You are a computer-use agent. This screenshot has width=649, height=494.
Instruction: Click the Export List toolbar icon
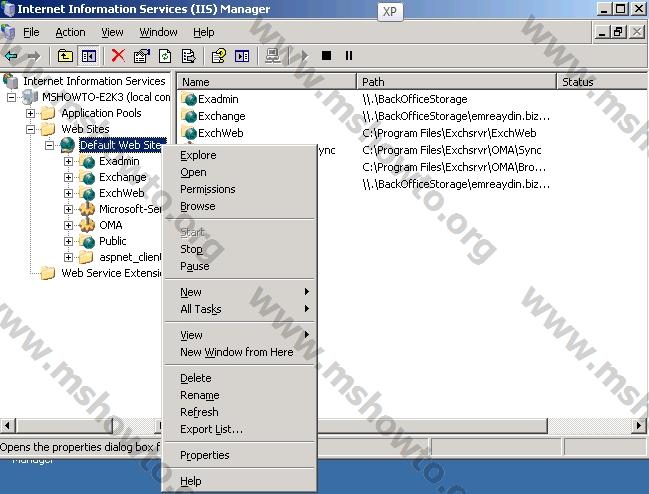tap(188, 55)
